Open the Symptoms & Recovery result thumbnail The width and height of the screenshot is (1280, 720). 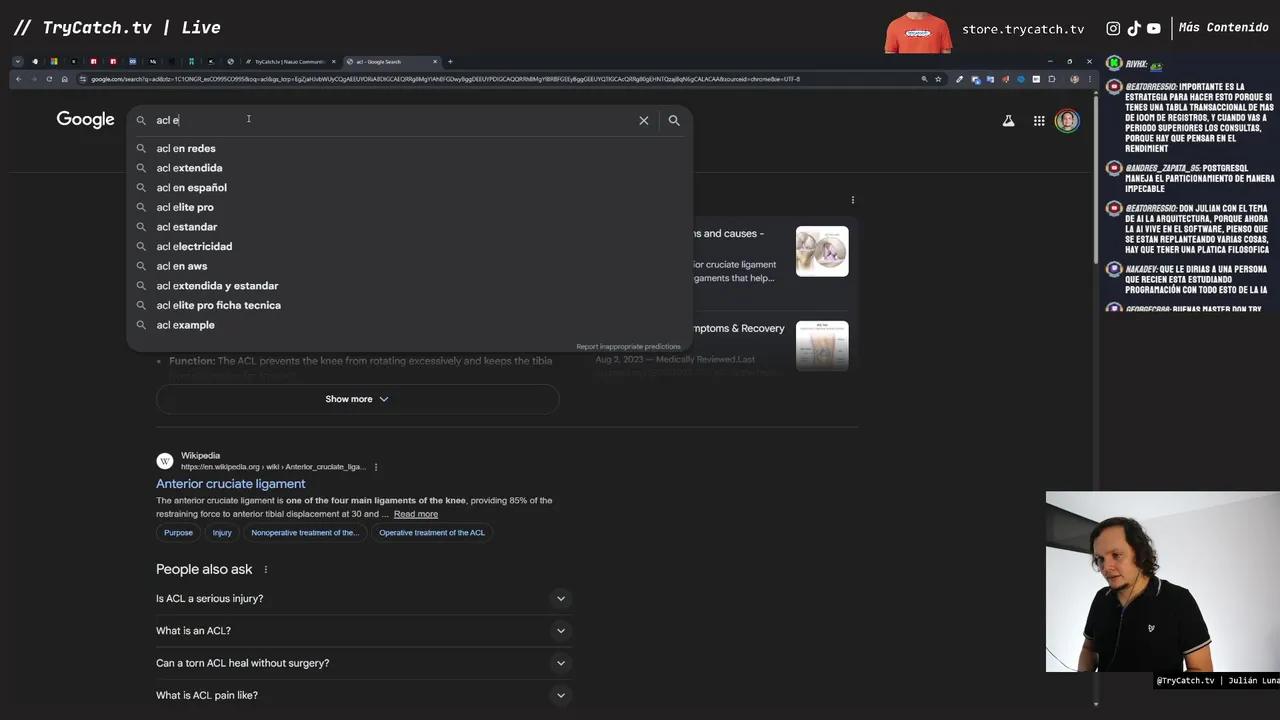[x=822, y=346]
